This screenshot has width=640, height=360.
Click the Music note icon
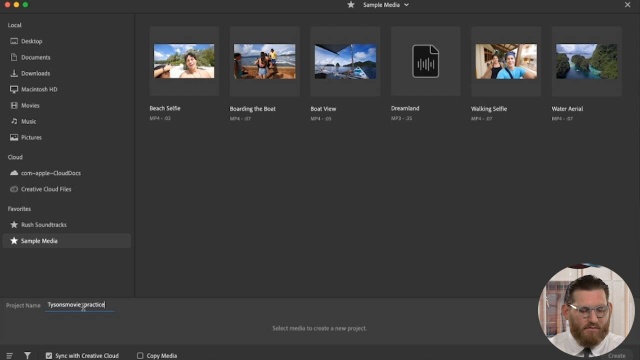pyautogui.click(x=14, y=121)
